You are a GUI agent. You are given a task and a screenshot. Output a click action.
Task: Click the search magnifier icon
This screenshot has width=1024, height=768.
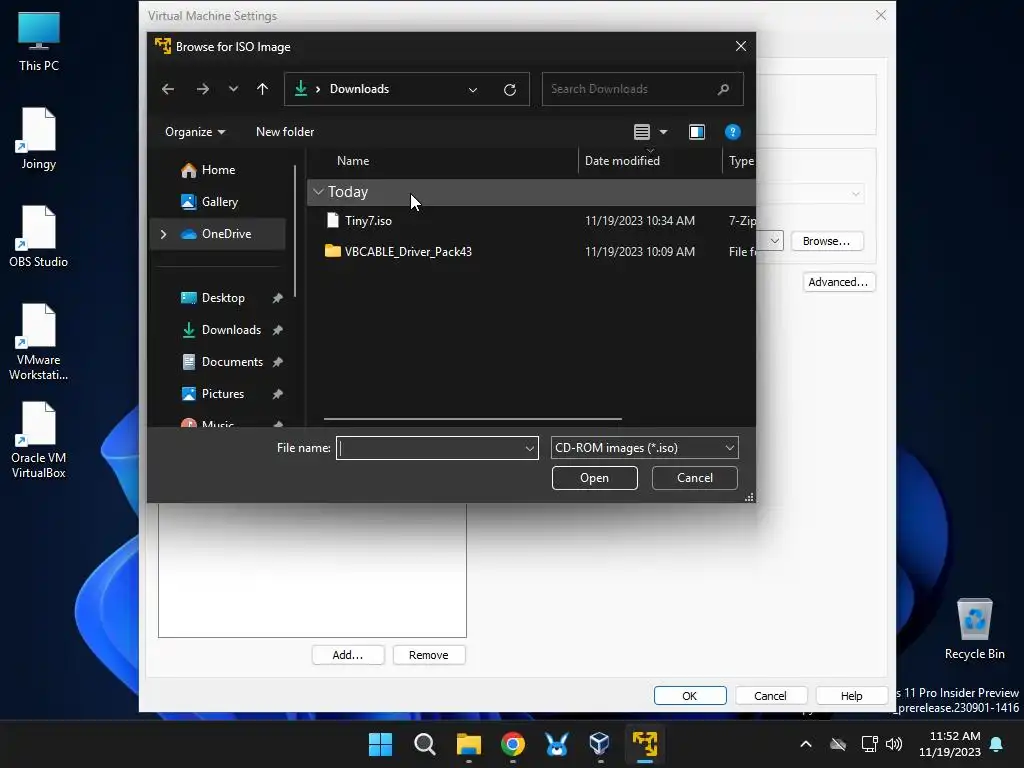pyautogui.click(x=724, y=89)
